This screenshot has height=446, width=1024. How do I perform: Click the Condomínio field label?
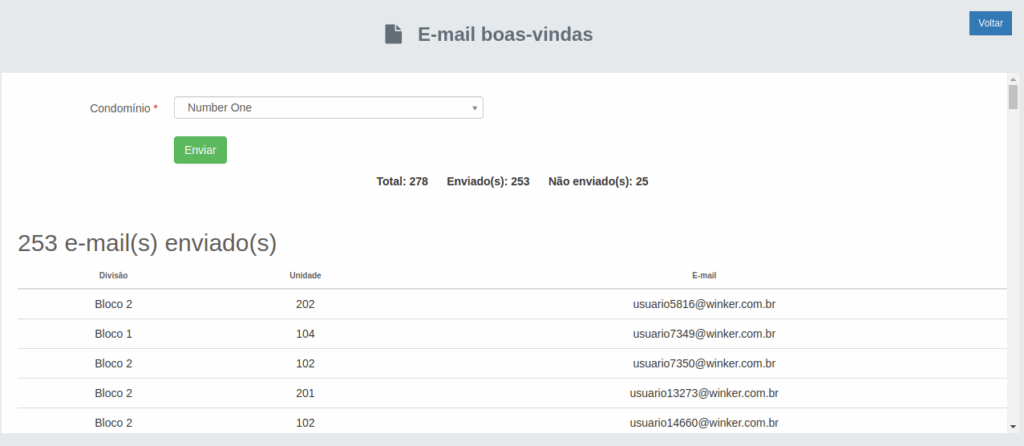[123, 108]
